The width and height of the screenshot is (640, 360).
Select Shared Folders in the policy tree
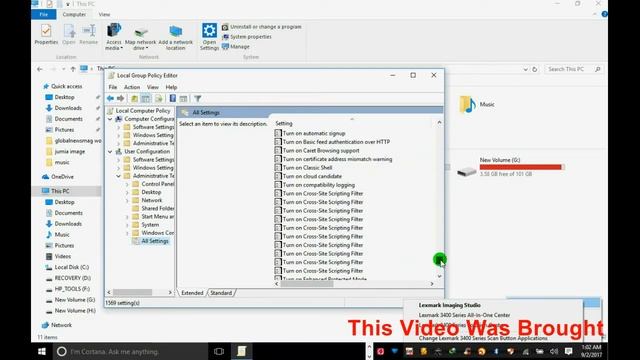click(158, 209)
